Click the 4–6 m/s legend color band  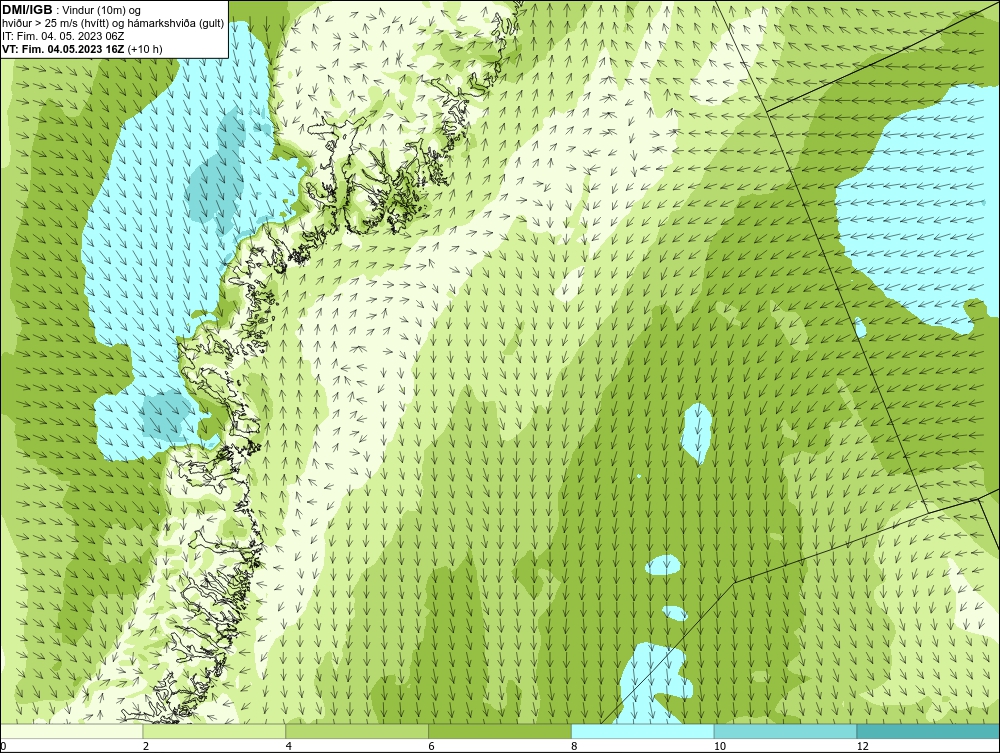[357, 731]
